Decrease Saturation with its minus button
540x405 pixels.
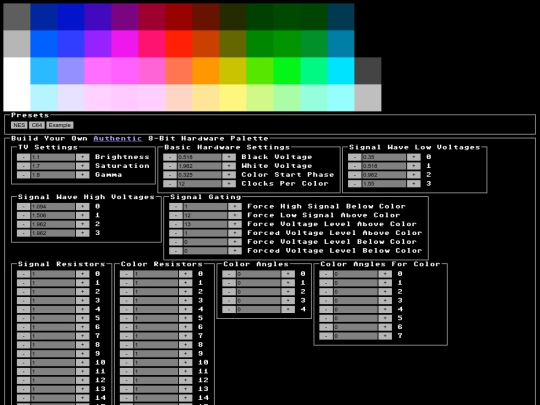point(23,166)
